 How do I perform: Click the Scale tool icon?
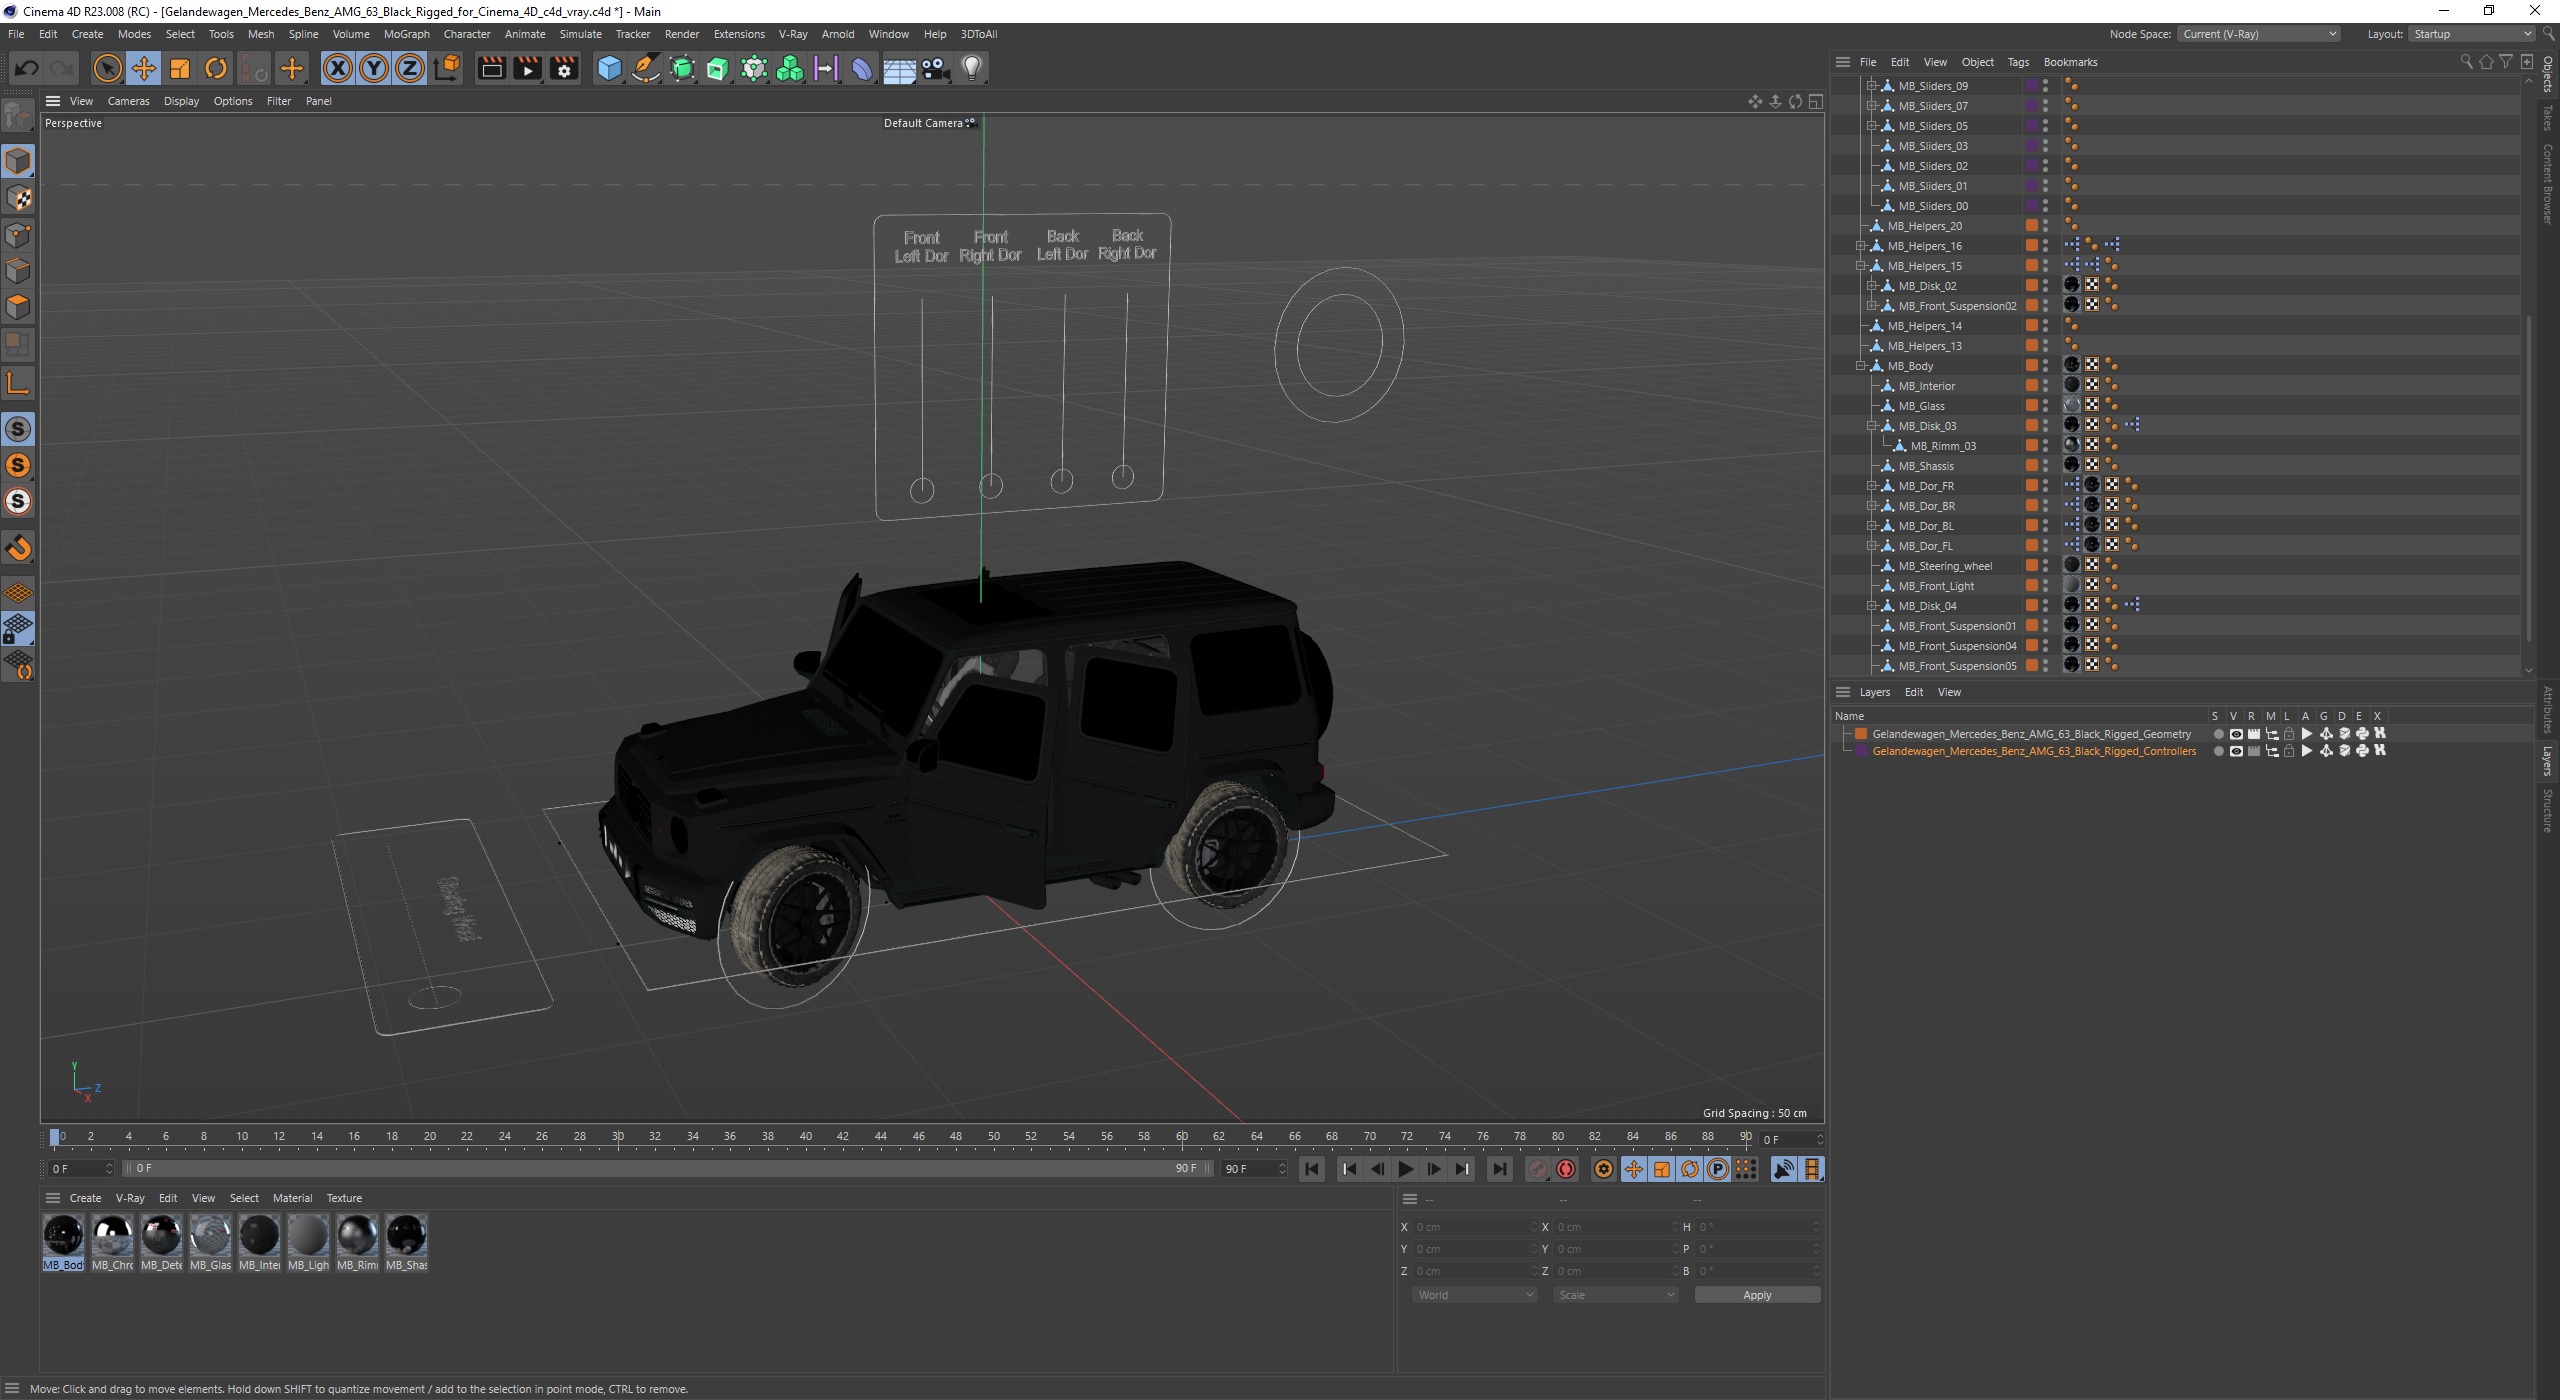(181, 67)
